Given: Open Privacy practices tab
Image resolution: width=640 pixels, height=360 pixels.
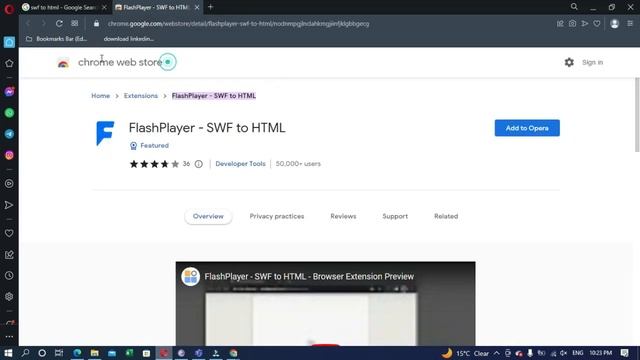Looking at the screenshot, I should (x=277, y=216).
